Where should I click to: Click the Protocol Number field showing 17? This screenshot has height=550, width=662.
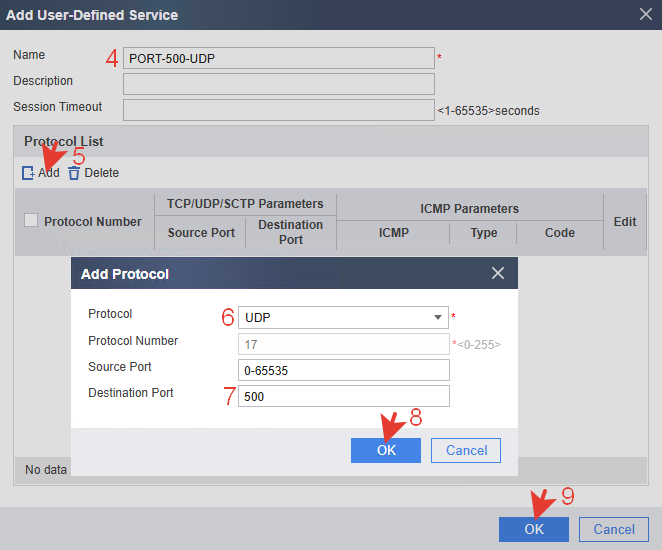coord(343,344)
